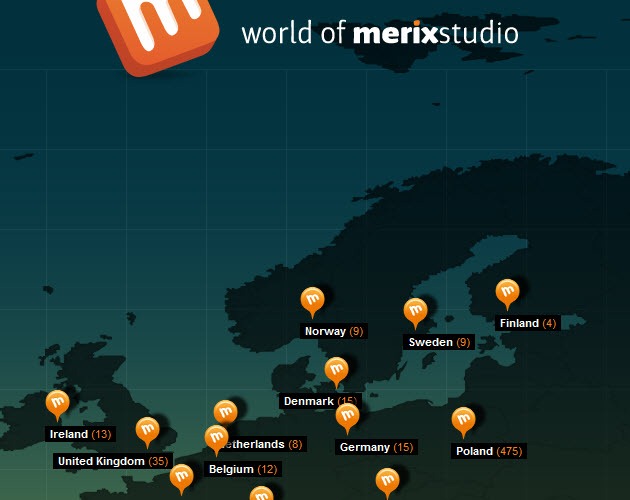Screen dimensions: 630x500
Task: Click the orange Merixstudio logo icon
Action: pos(158,34)
